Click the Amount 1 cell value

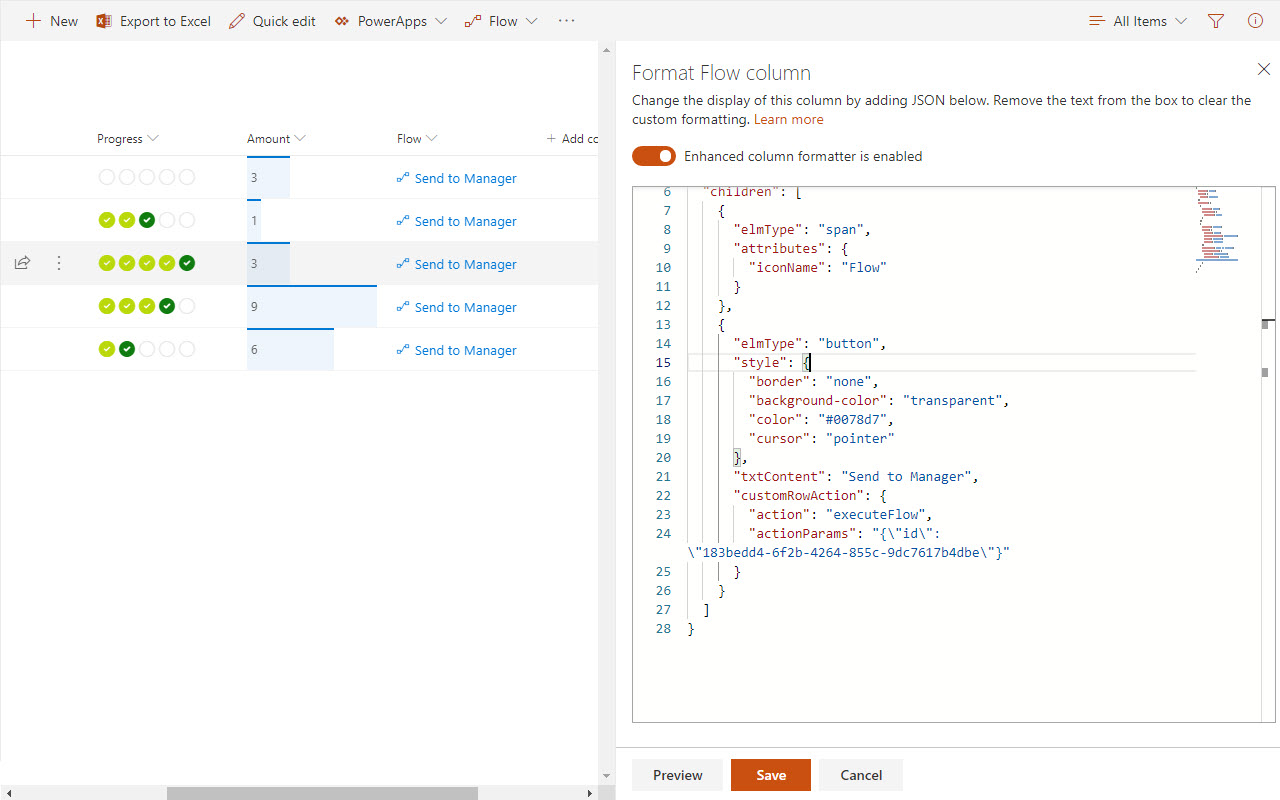pyautogui.click(x=254, y=221)
